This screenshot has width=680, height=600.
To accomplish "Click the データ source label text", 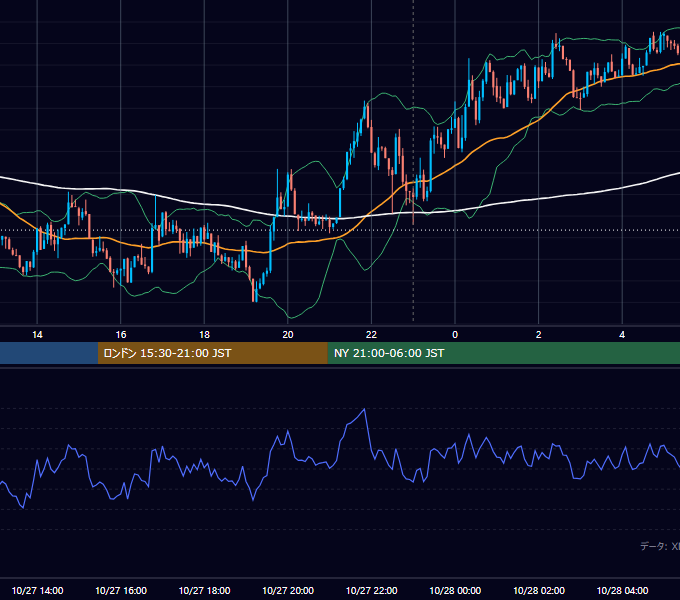I will click(x=660, y=546).
